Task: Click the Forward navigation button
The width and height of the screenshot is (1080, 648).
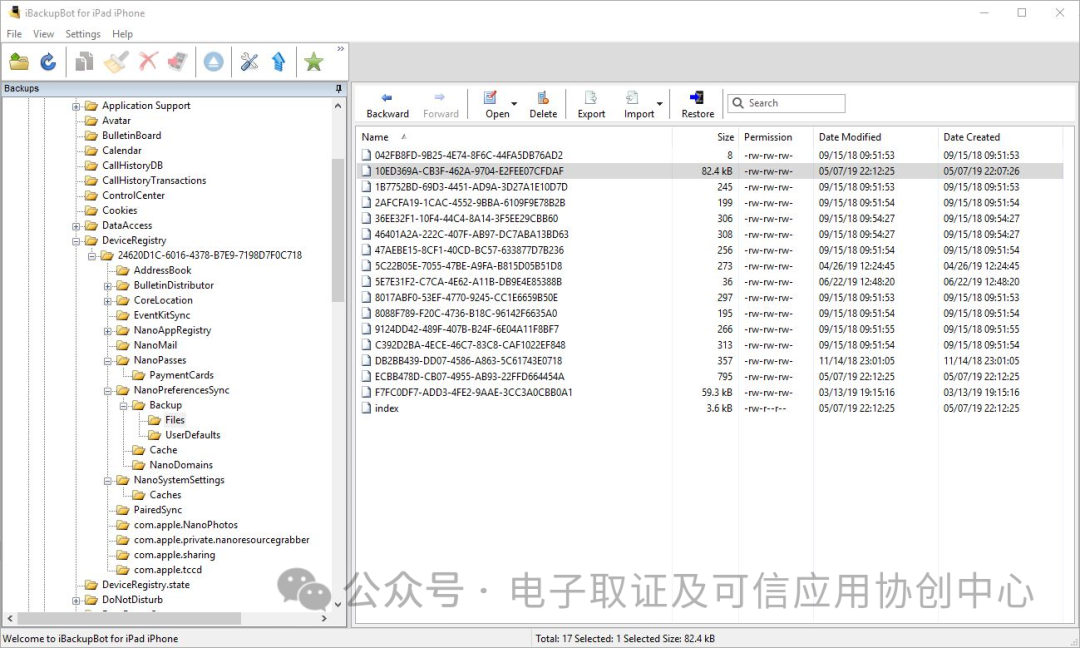Action: point(441,105)
